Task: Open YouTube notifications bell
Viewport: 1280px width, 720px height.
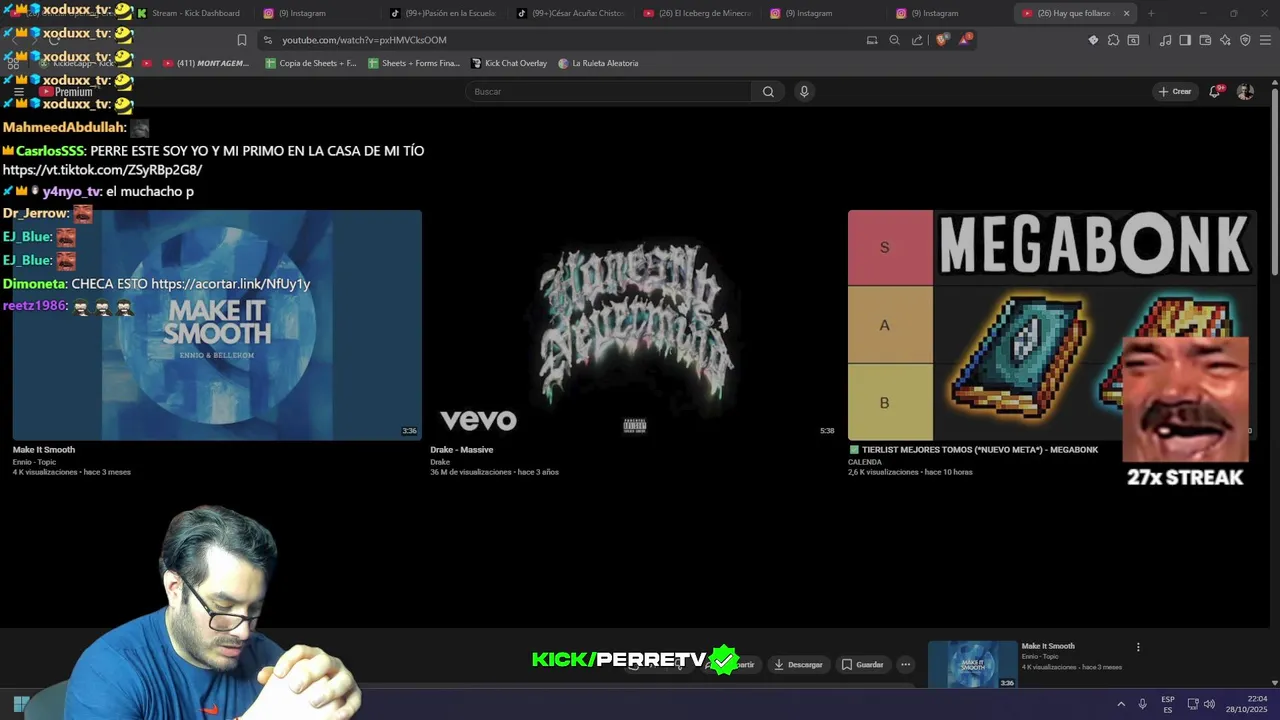Action: pos(1215,92)
